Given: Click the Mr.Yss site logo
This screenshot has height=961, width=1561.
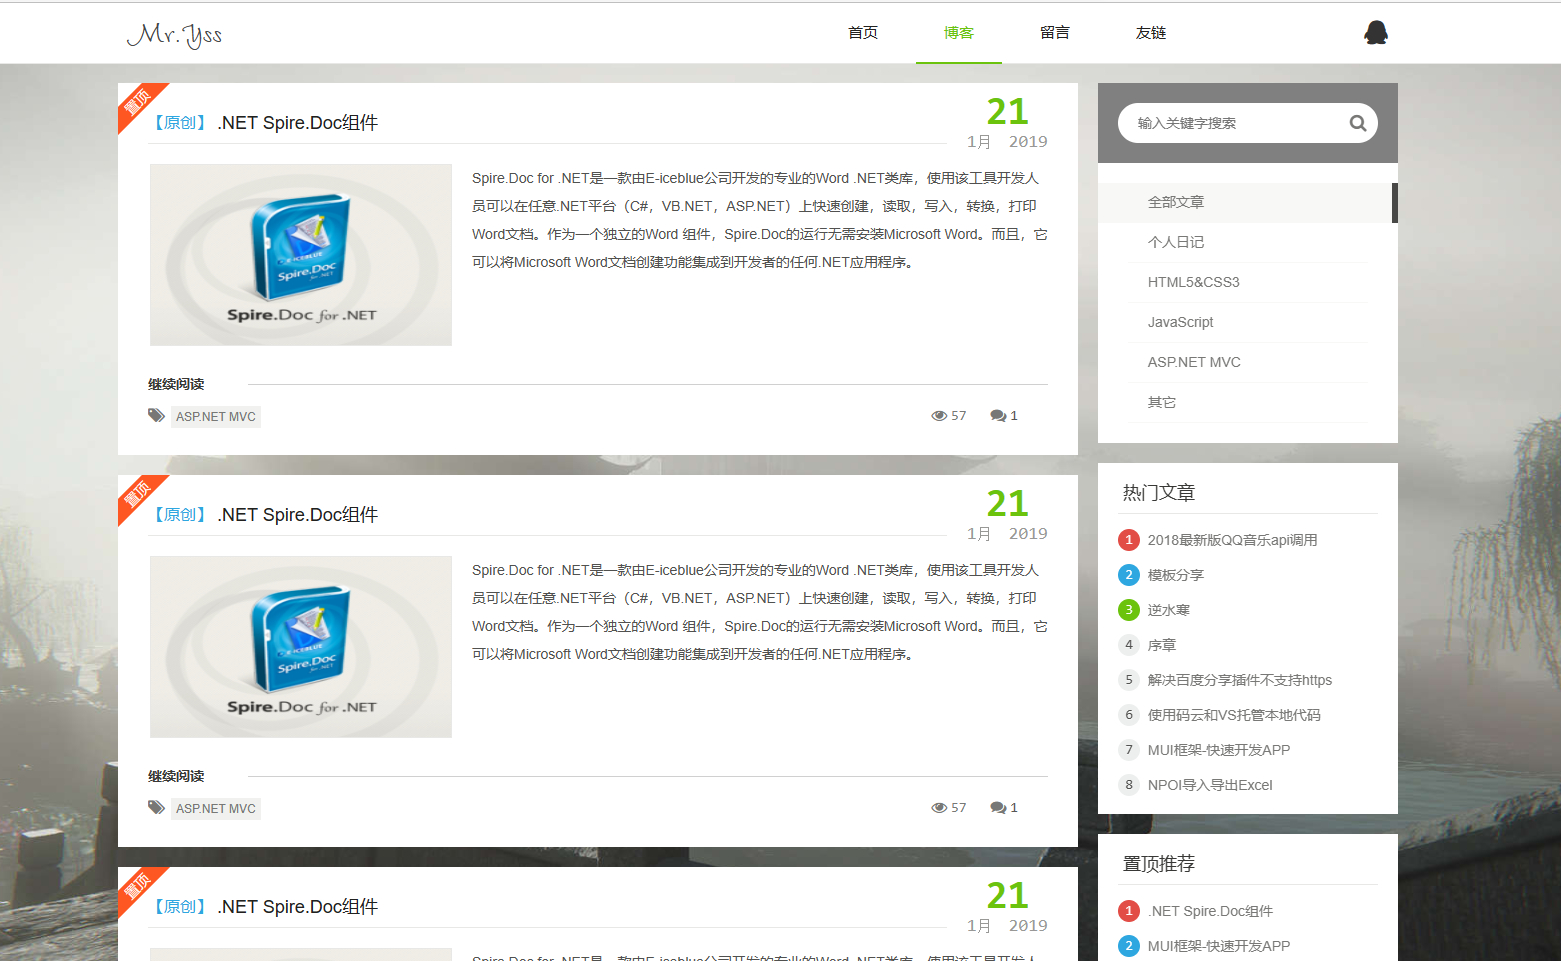Looking at the screenshot, I should (174, 34).
